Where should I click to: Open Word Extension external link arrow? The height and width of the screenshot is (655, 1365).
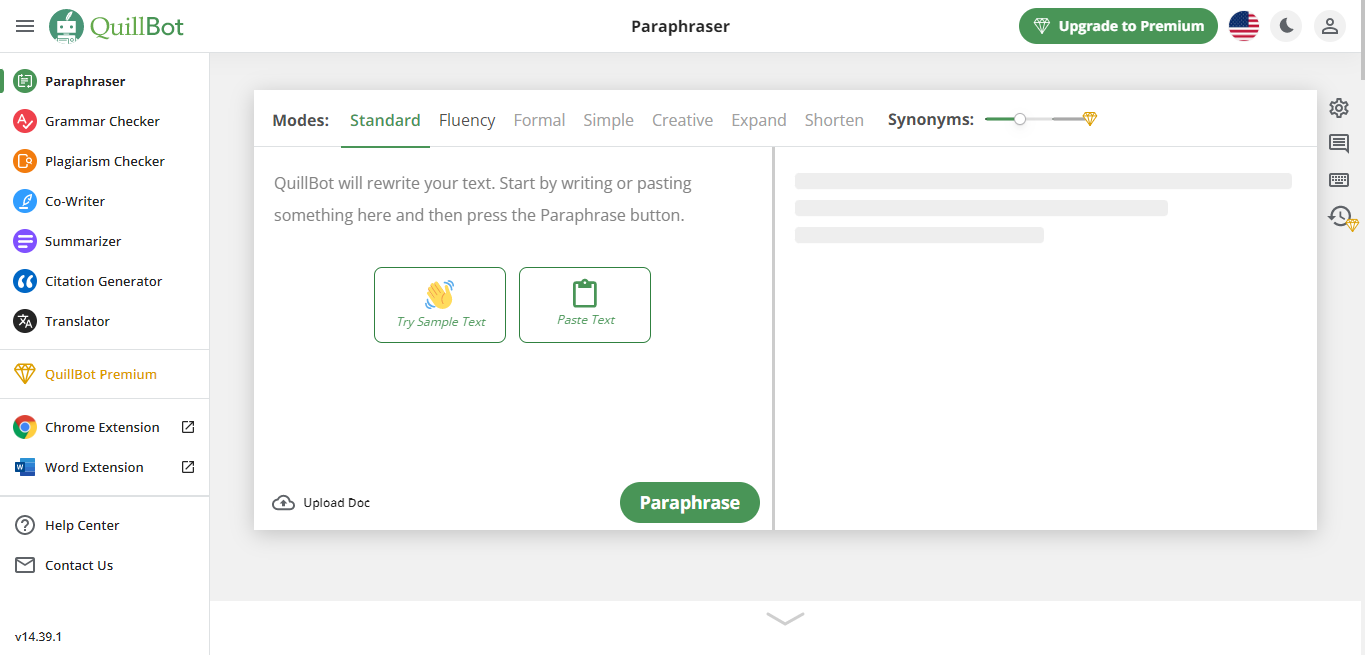pyautogui.click(x=188, y=467)
